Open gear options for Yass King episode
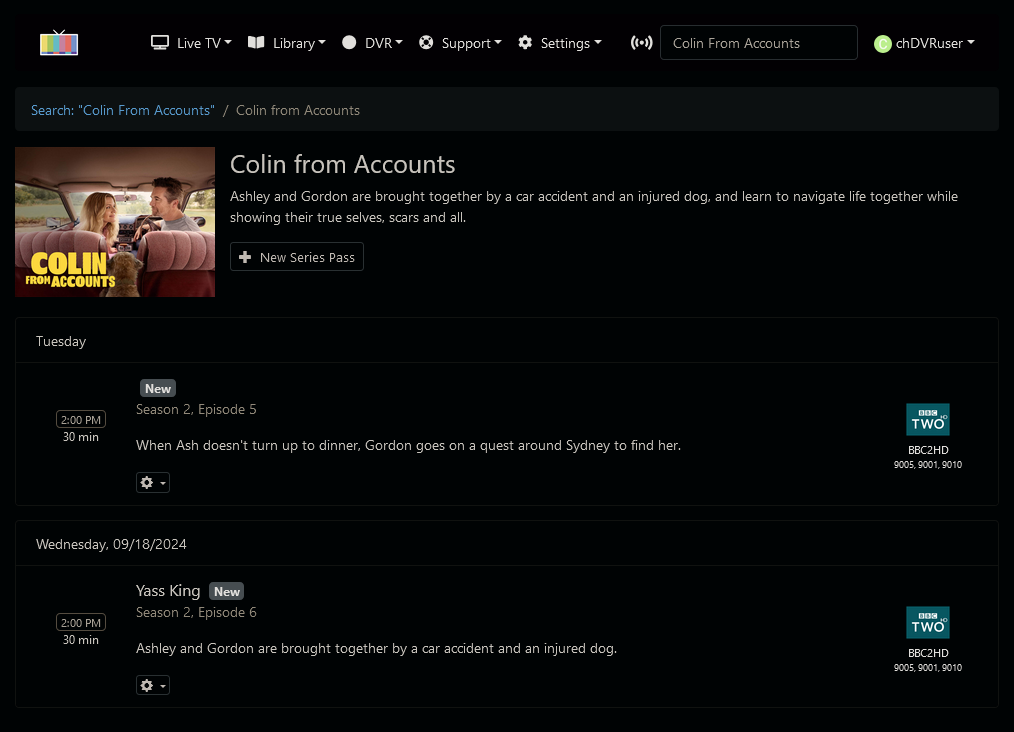The height and width of the screenshot is (732, 1014). pyautogui.click(x=152, y=685)
